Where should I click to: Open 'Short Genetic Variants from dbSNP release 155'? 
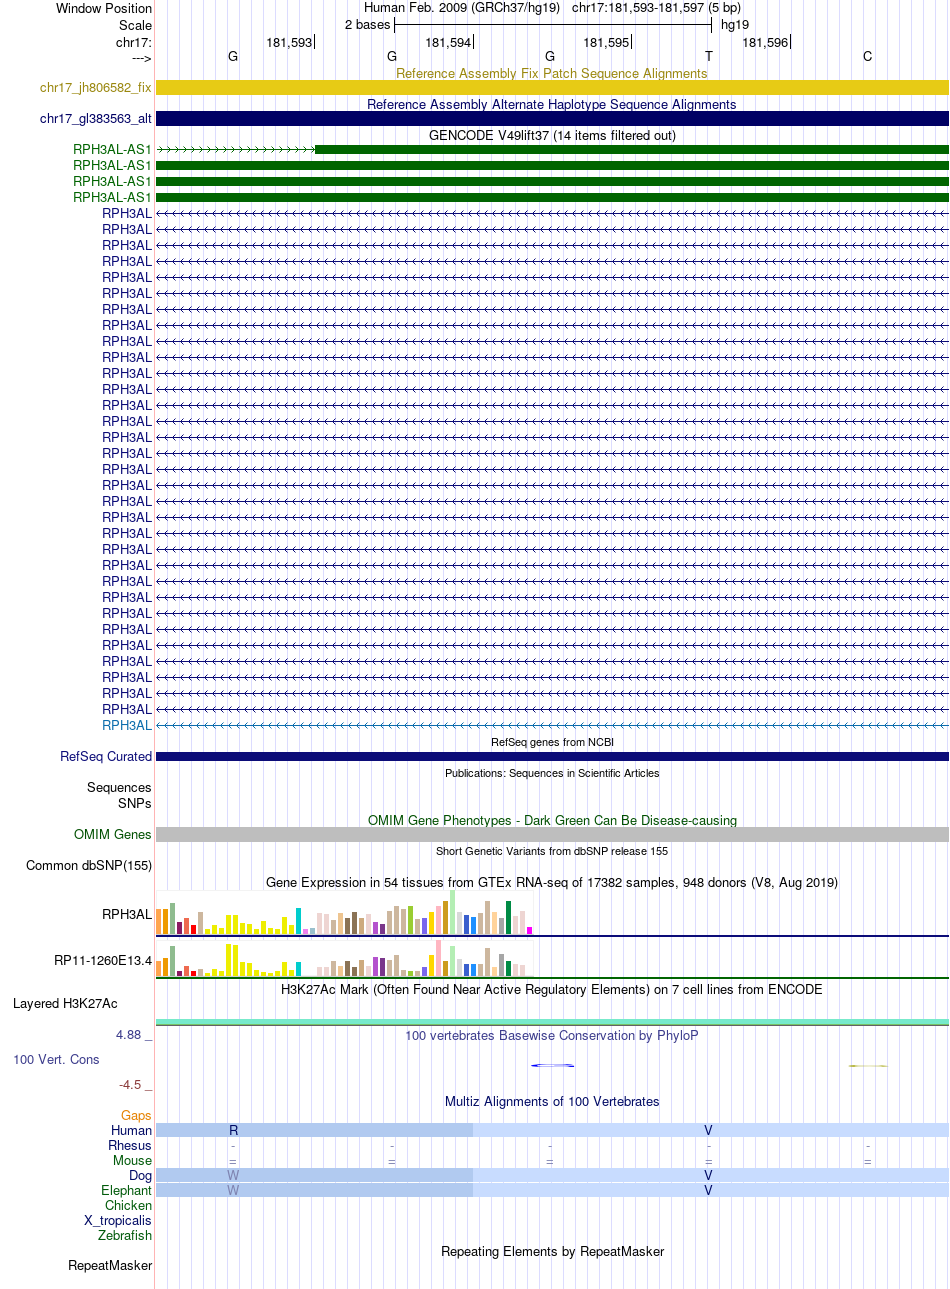pos(552,851)
